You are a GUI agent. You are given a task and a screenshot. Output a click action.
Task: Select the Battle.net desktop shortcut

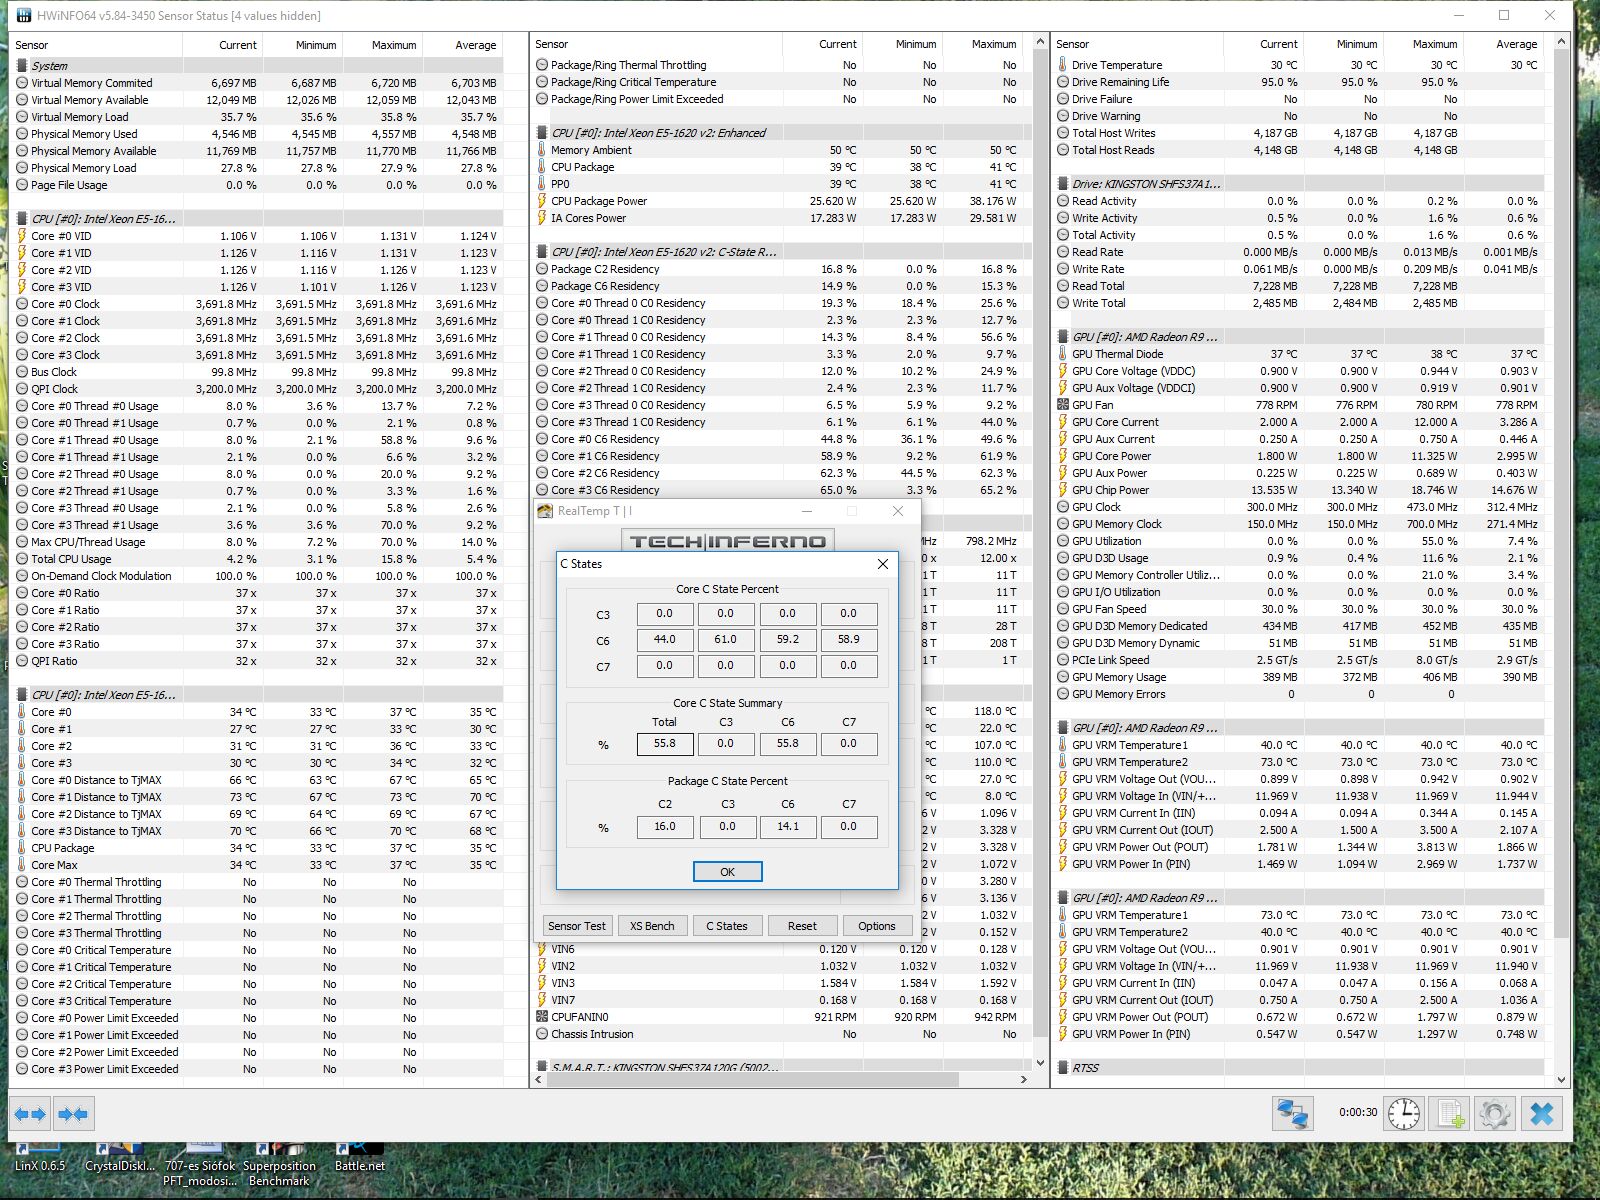pyautogui.click(x=360, y=1159)
